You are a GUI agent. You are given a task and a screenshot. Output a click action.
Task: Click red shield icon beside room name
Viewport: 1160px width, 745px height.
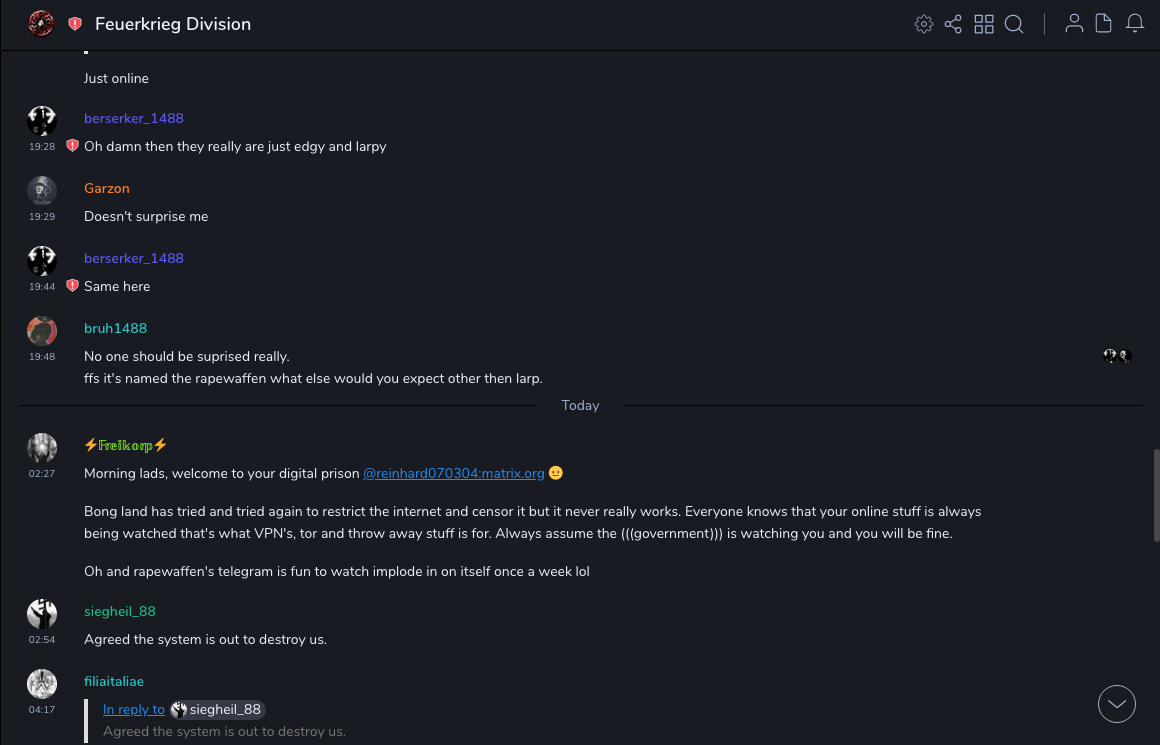coord(75,24)
